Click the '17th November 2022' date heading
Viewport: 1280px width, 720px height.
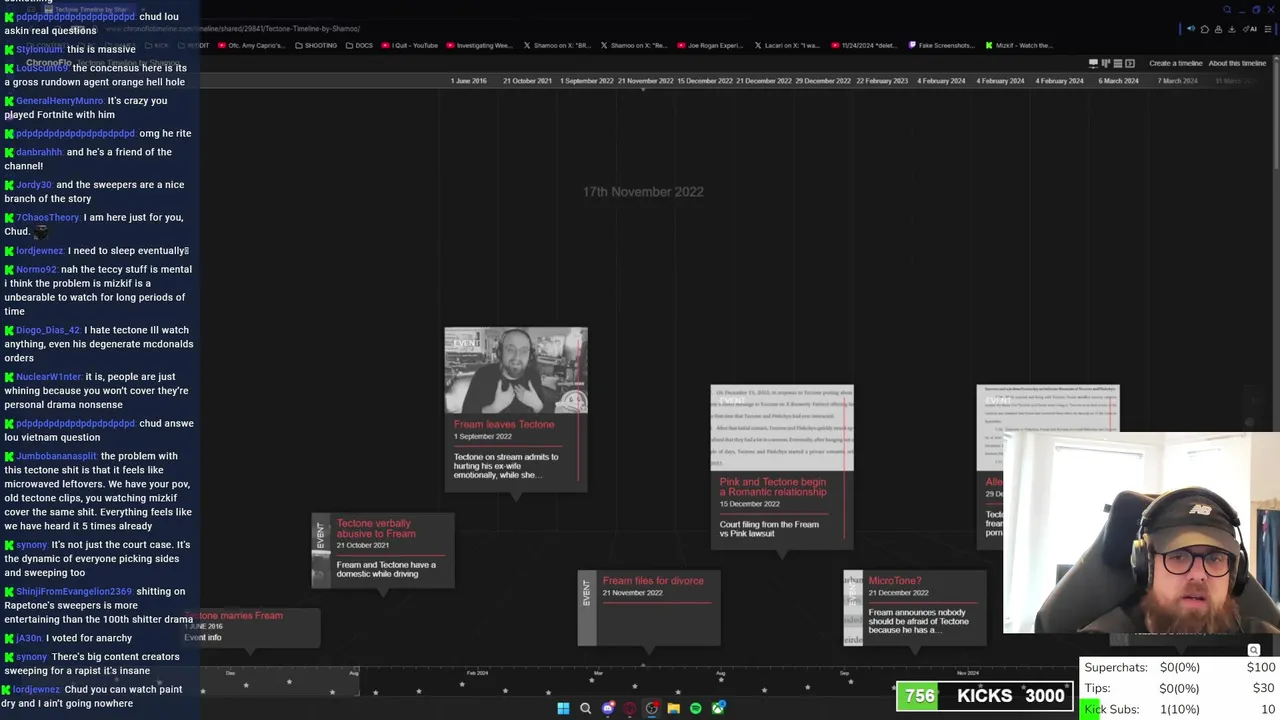(x=643, y=192)
